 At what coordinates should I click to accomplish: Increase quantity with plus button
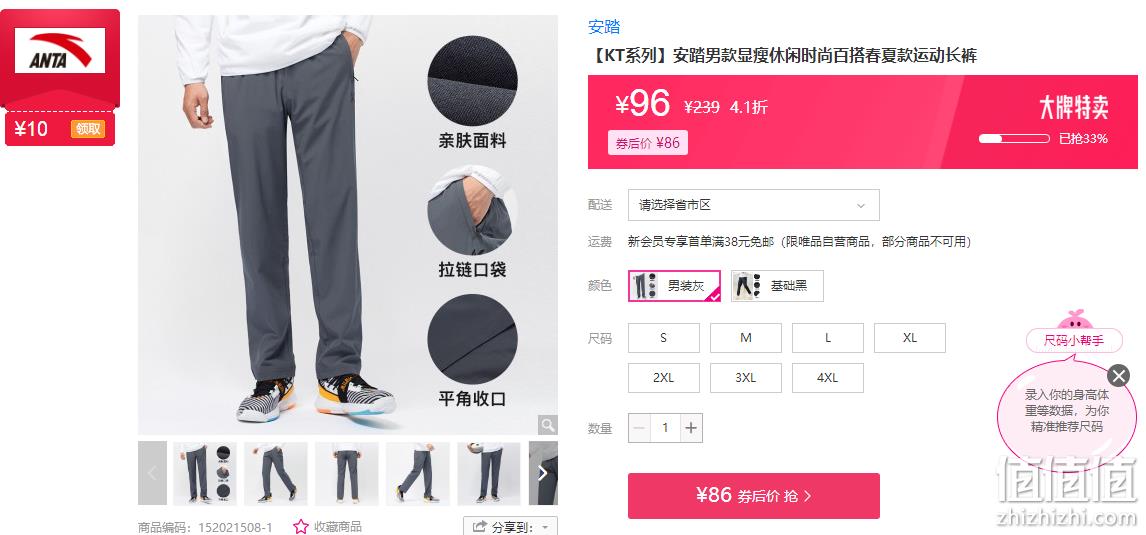coord(691,428)
